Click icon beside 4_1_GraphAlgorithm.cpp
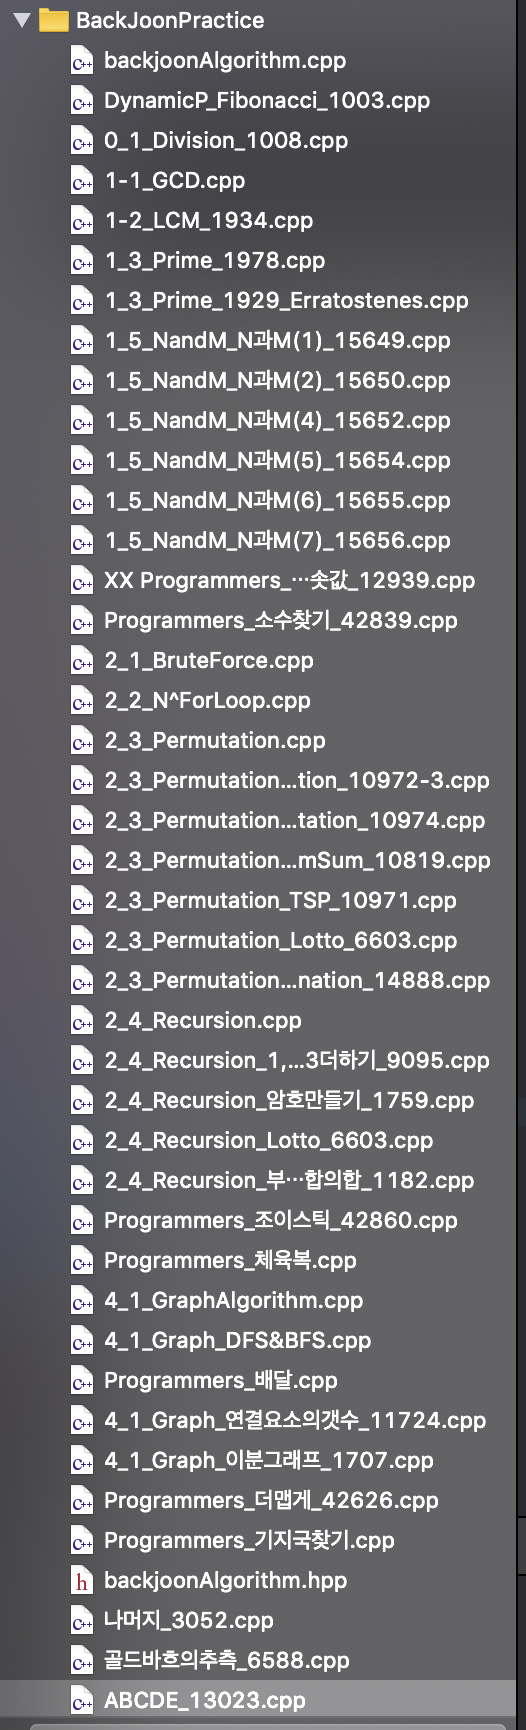The width and height of the screenshot is (526, 1730). [x=82, y=1301]
